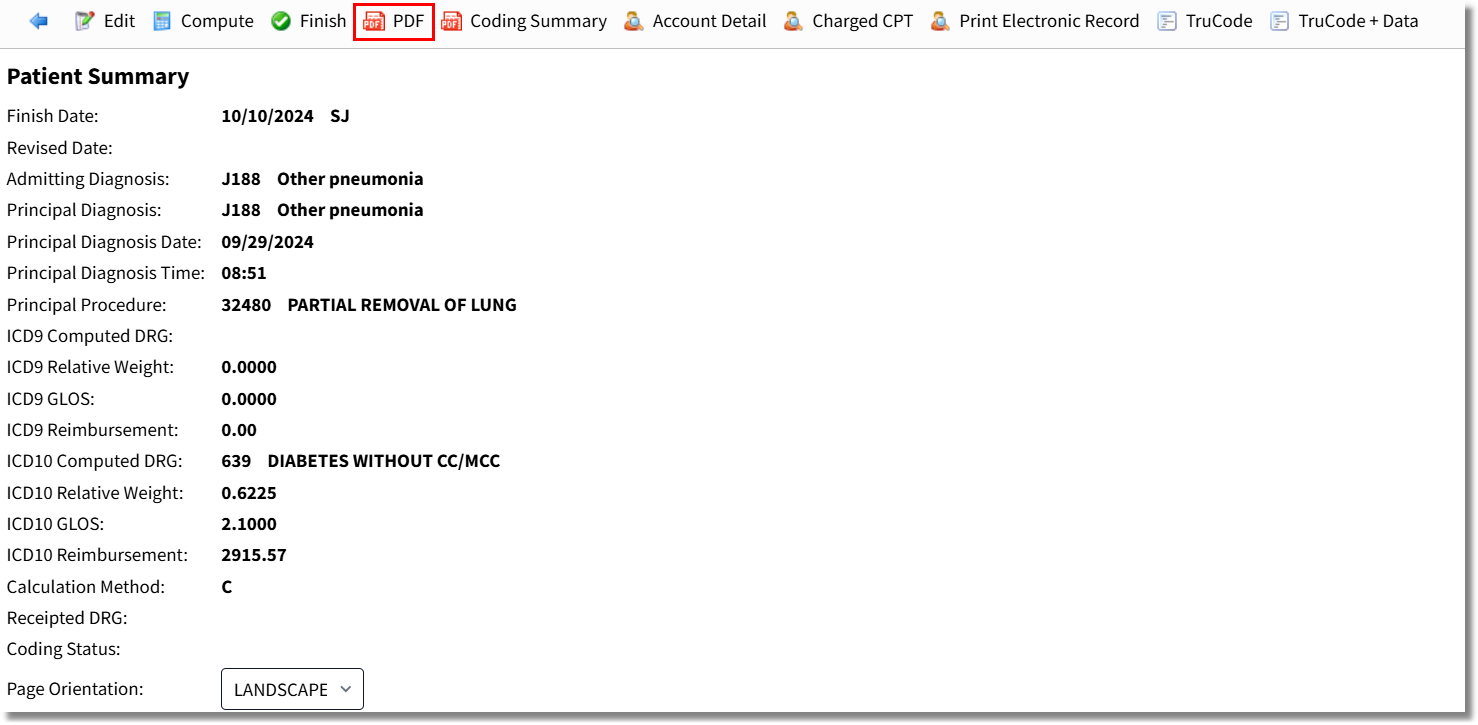
Task: Click the 32480 PARTIAL REMOVAL OF LUNG text
Action: 369,305
